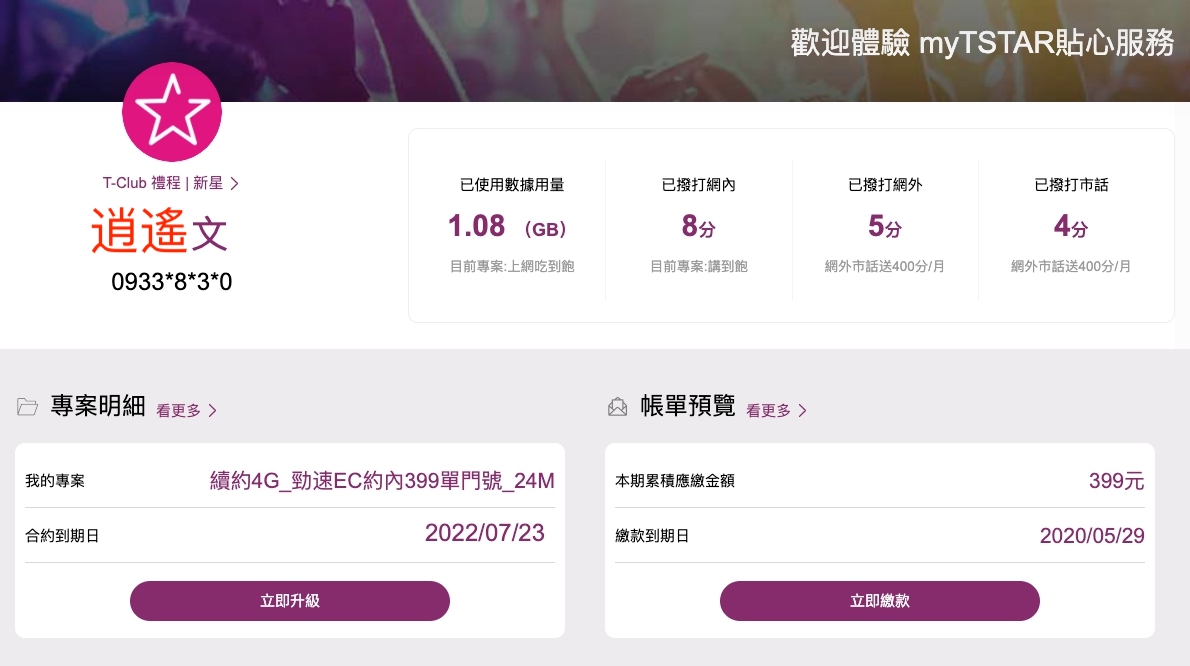Select the 已撥打網內 8分 stat
Screen dimensions: 1190x666
tap(699, 226)
